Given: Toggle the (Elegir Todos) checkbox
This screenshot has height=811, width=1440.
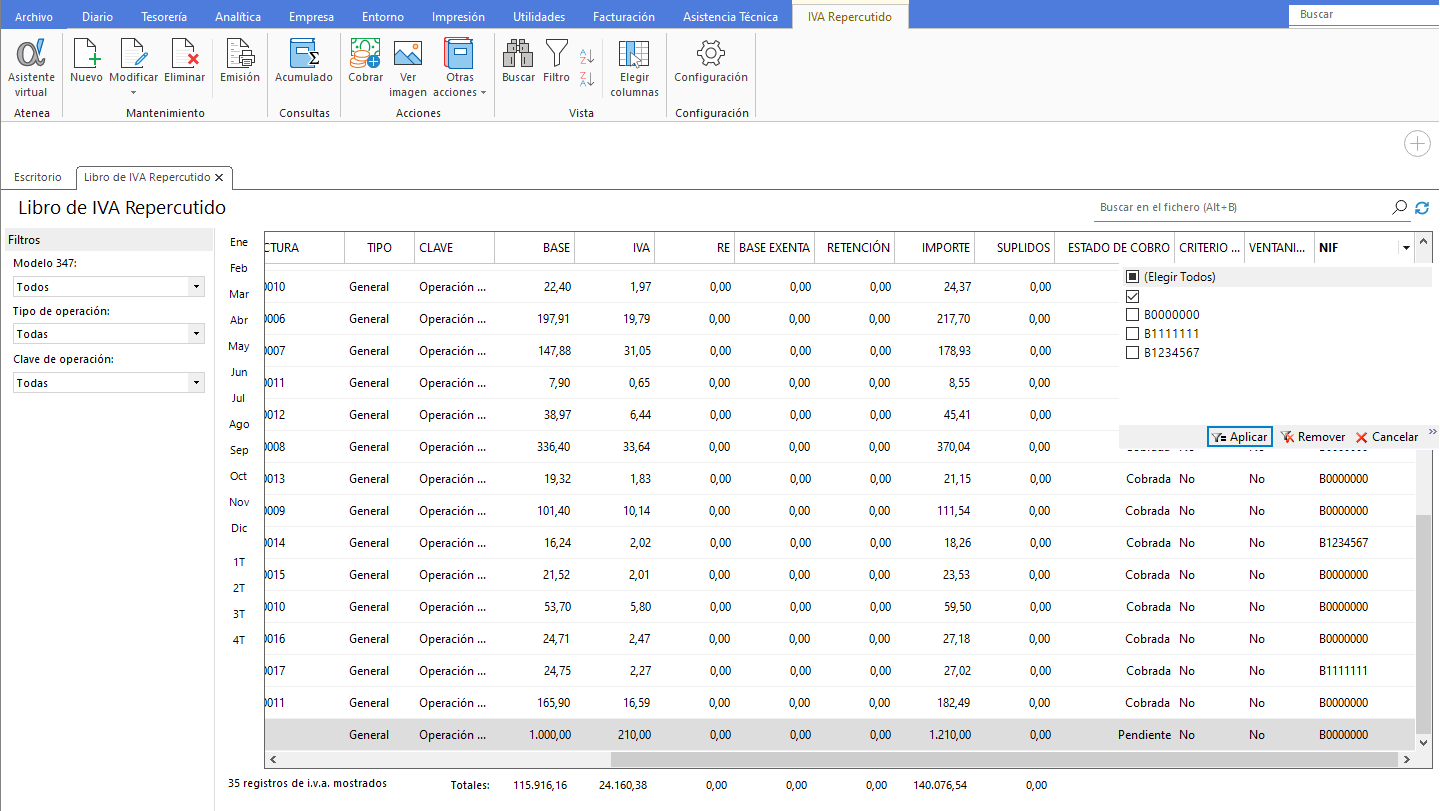Looking at the screenshot, I should (1132, 277).
